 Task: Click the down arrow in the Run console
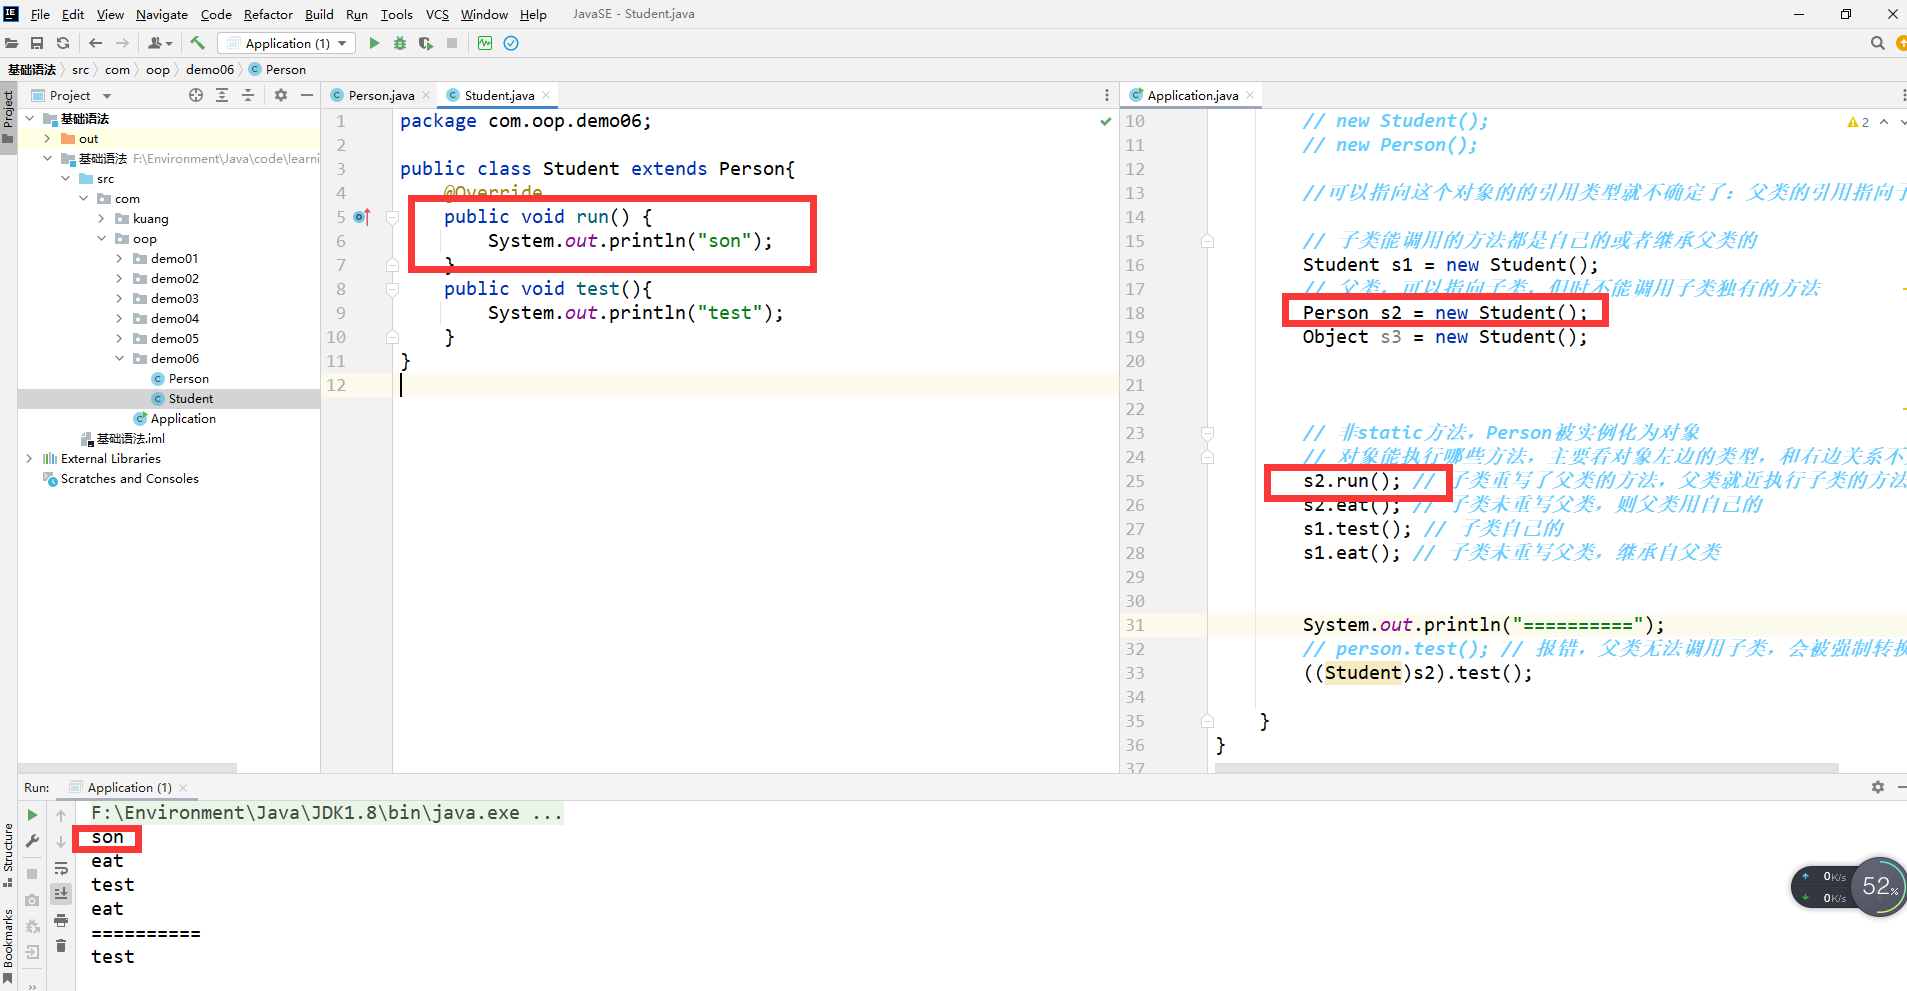[x=61, y=841]
